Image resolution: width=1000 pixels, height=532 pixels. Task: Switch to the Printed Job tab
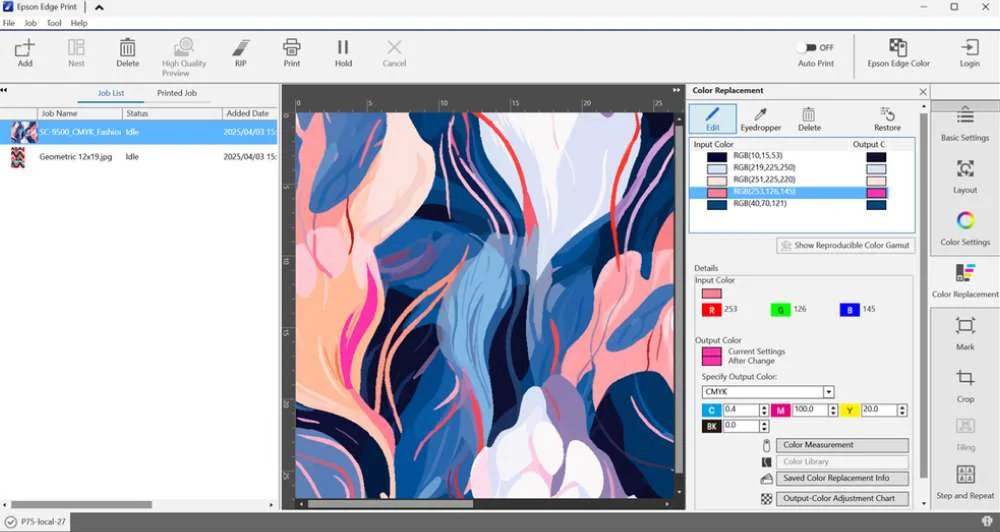tap(177, 93)
